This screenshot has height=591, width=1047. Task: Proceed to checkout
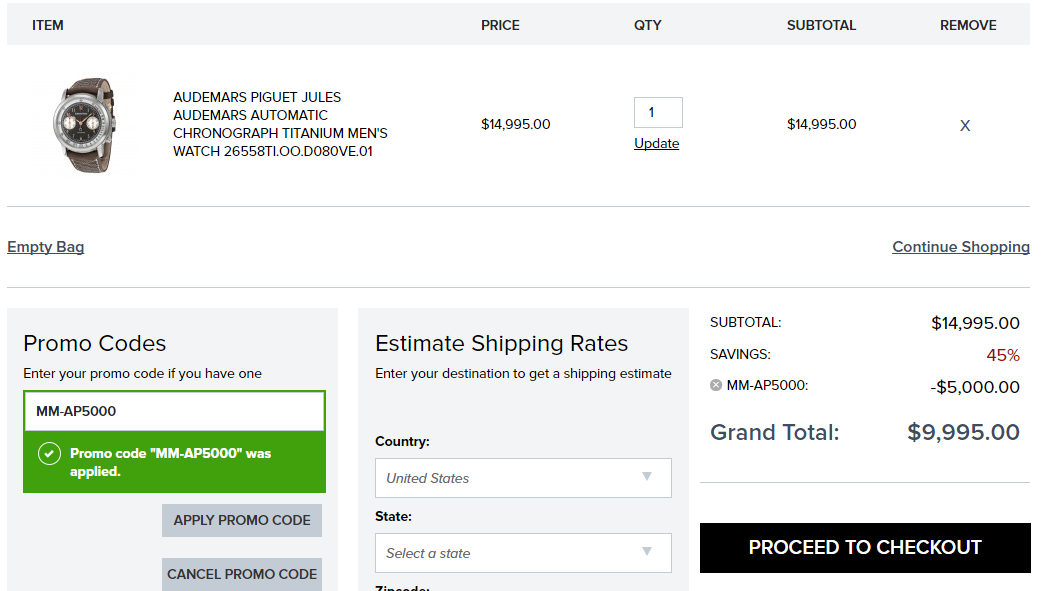[865, 548]
